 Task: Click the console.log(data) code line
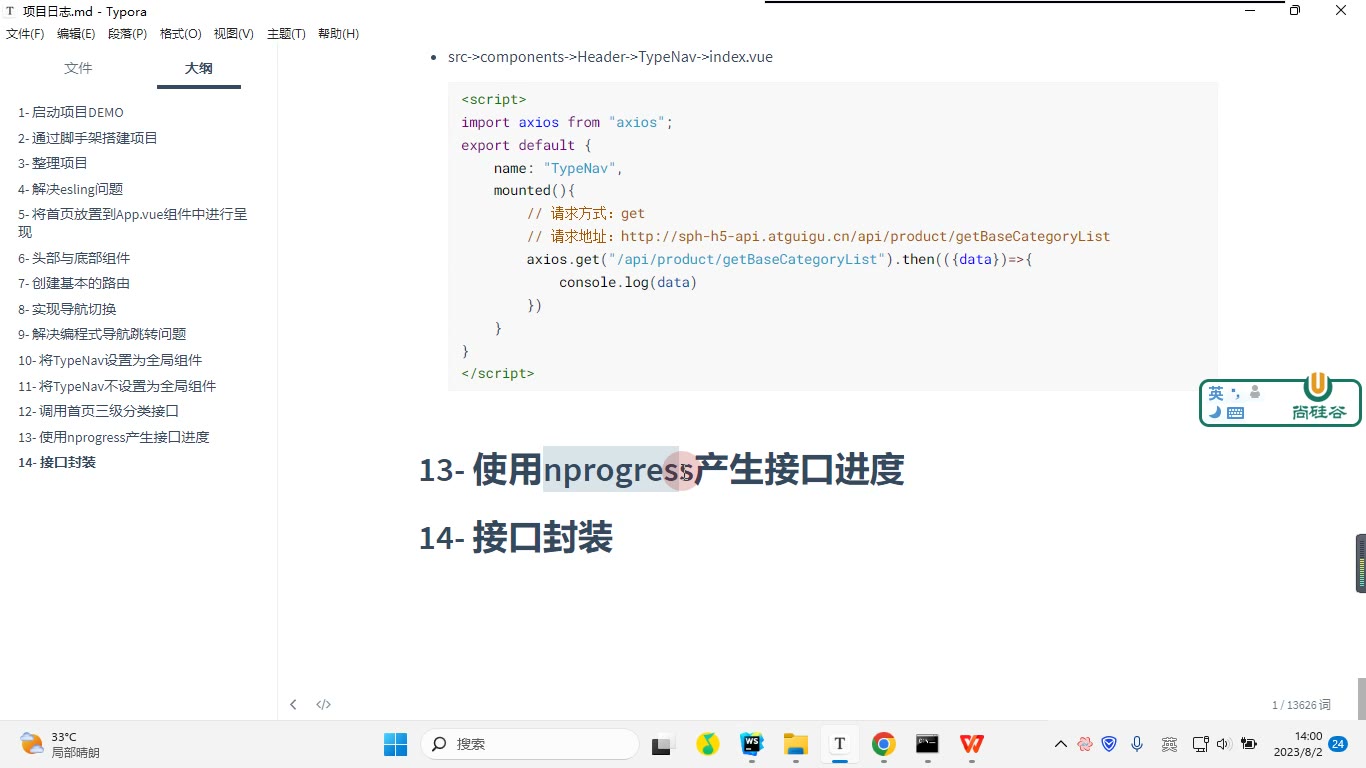[628, 282]
